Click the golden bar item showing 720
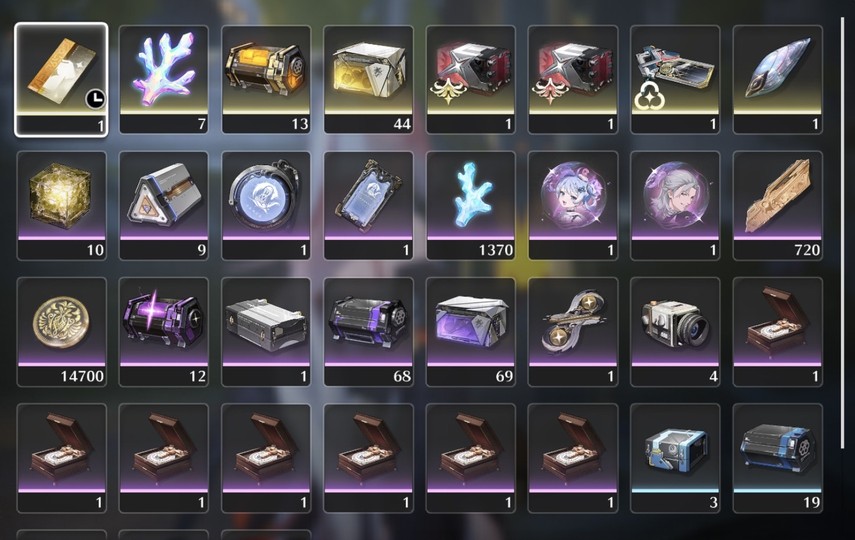 (778, 206)
